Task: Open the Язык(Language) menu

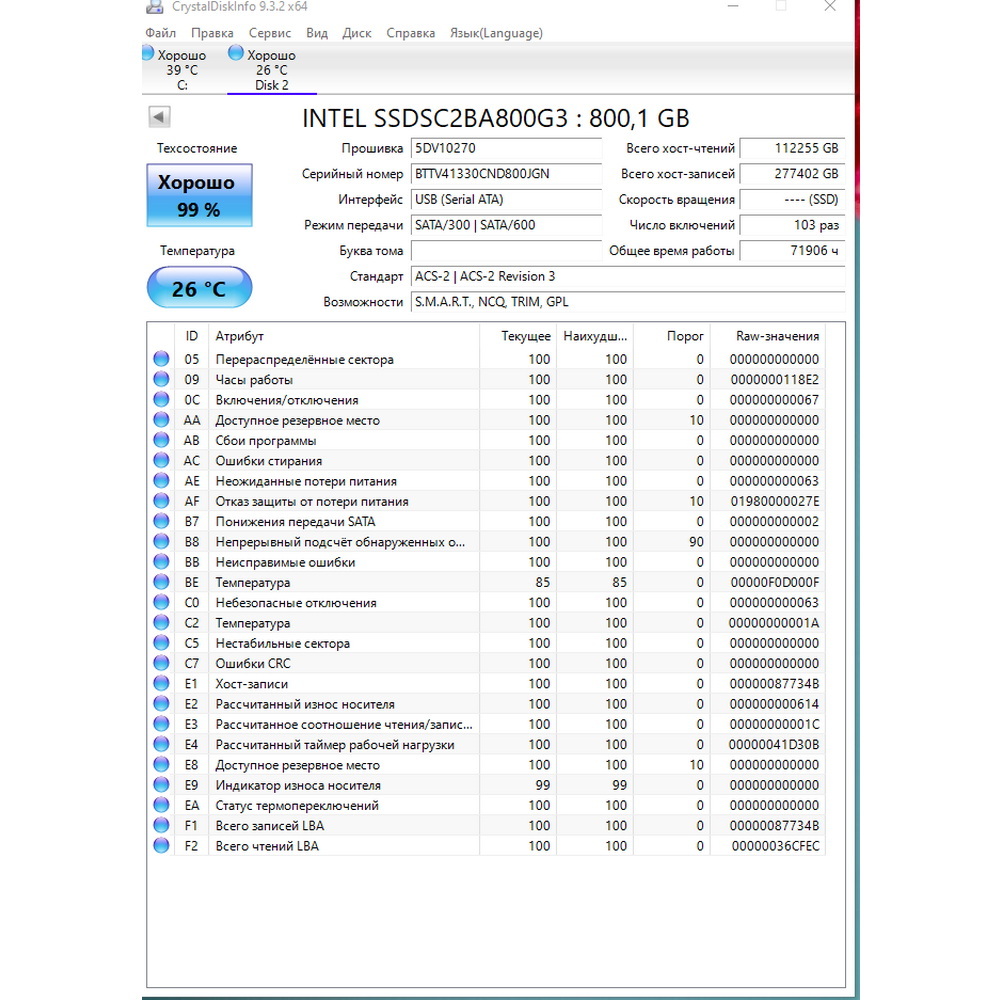Action: 496,33
